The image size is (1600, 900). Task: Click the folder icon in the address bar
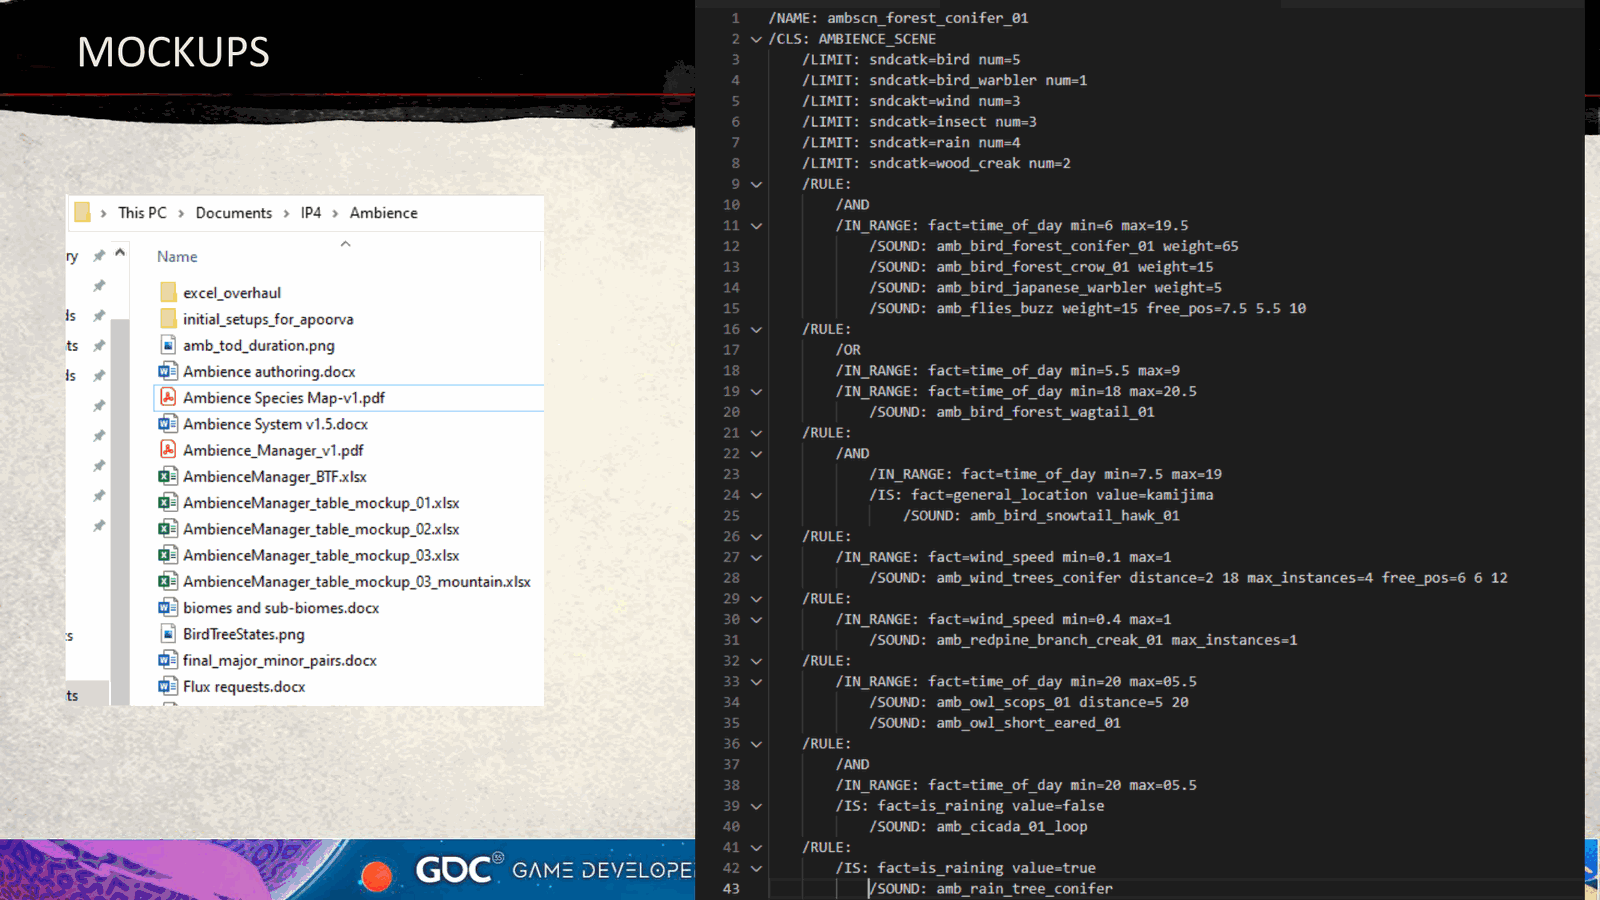(x=82, y=212)
